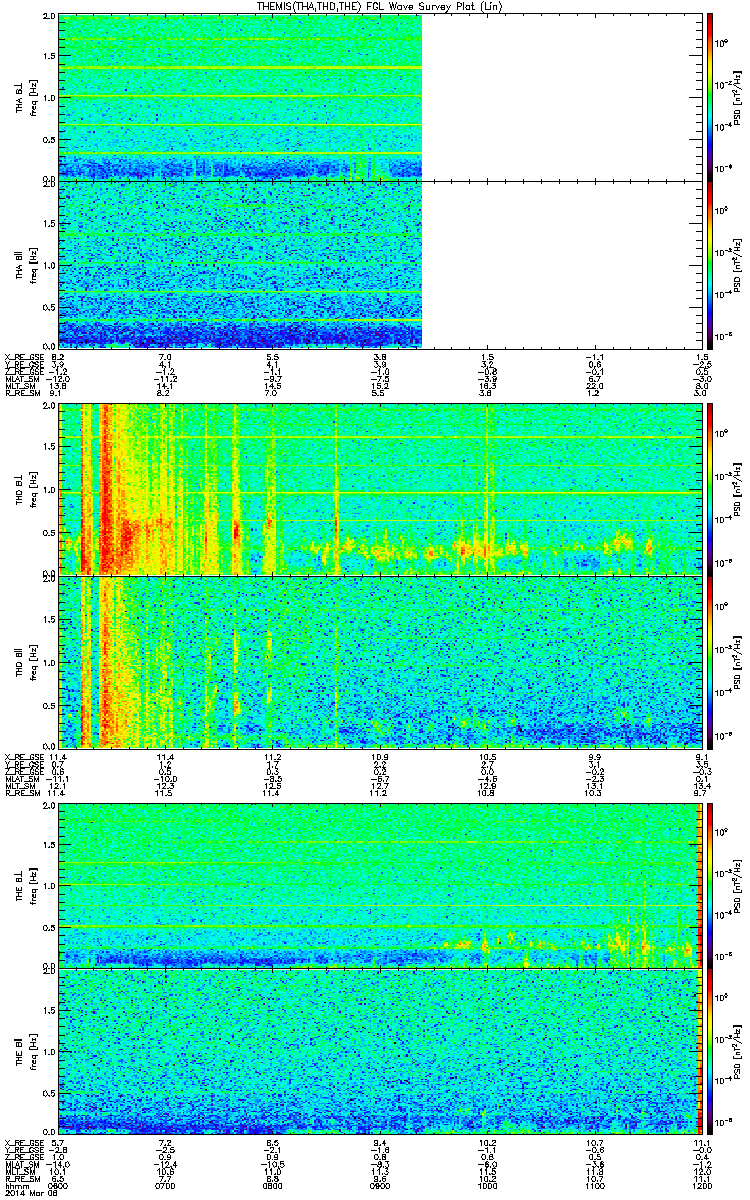Click the 1.0 tick on THD BL axis
This screenshot has height=1200, width=750.
click(x=49, y=491)
